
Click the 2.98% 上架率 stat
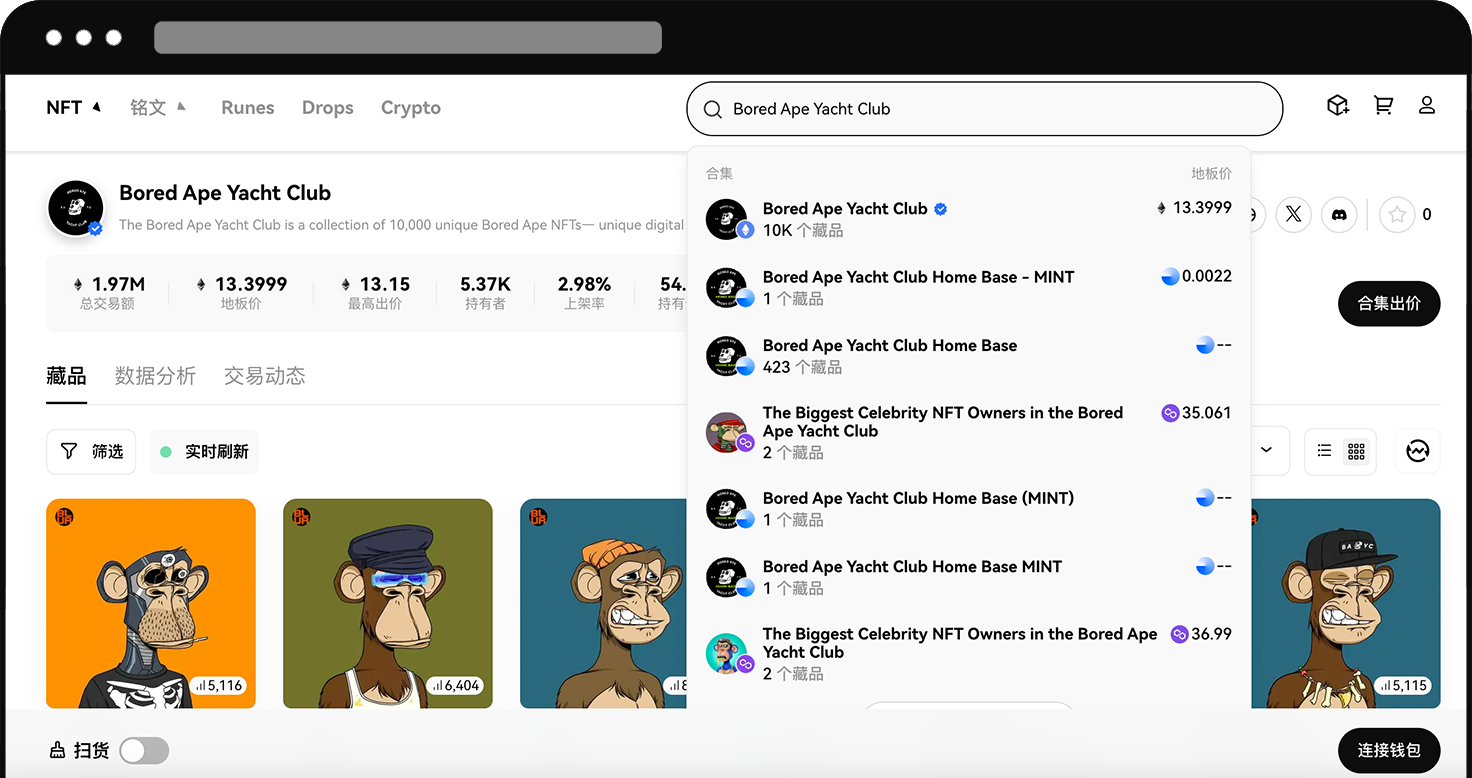tap(584, 293)
